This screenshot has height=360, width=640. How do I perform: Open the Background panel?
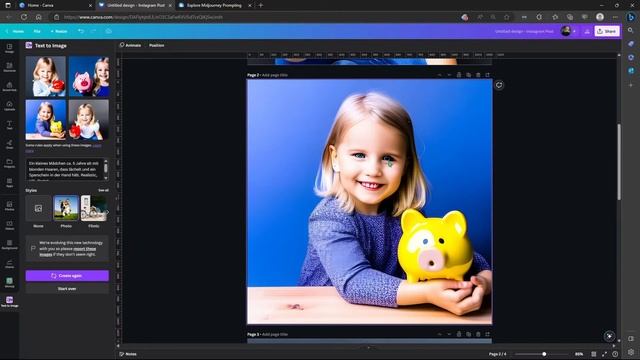[9, 244]
